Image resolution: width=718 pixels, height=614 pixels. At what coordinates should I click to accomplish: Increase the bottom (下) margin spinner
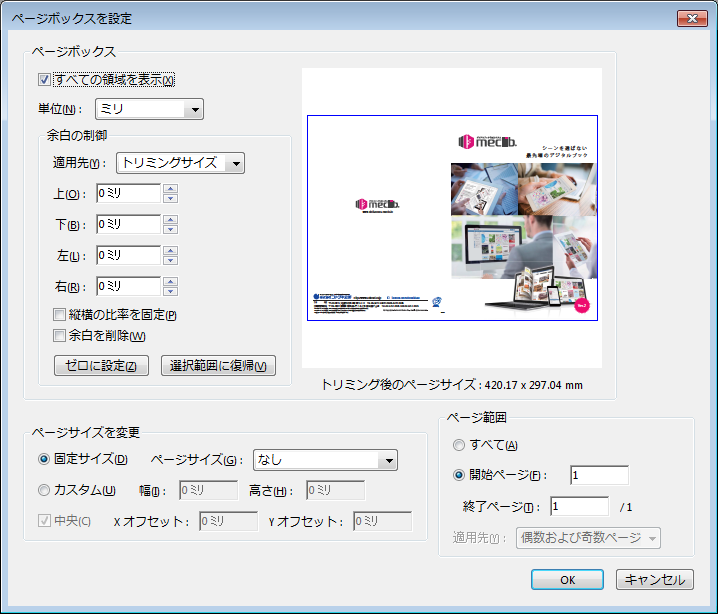pyautogui.click(x=170, y=220)
